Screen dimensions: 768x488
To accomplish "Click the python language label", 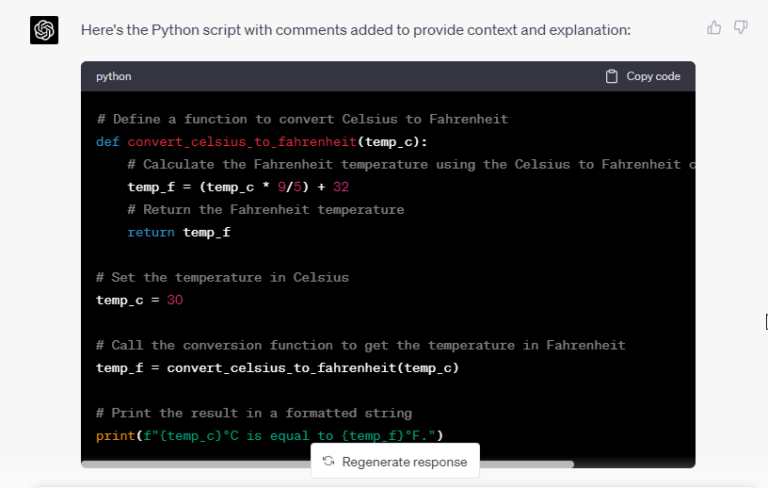I will coord(114,76).
